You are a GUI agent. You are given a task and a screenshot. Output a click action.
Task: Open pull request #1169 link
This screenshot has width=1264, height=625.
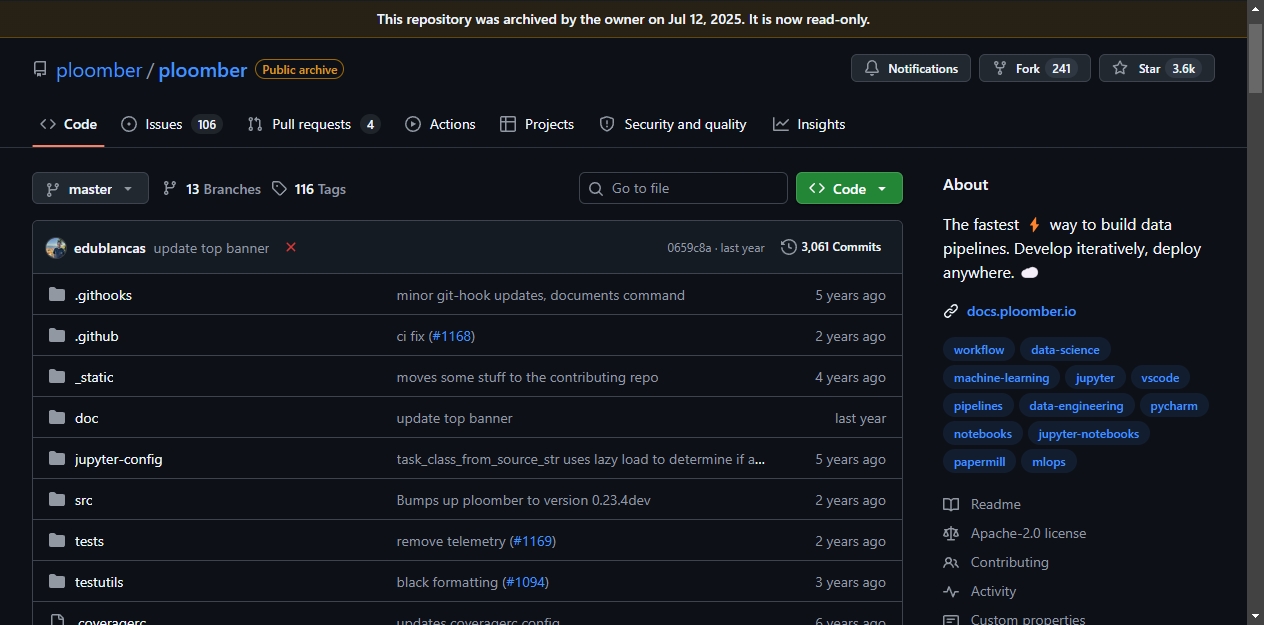pyautogui.click(x=532, y=541)
